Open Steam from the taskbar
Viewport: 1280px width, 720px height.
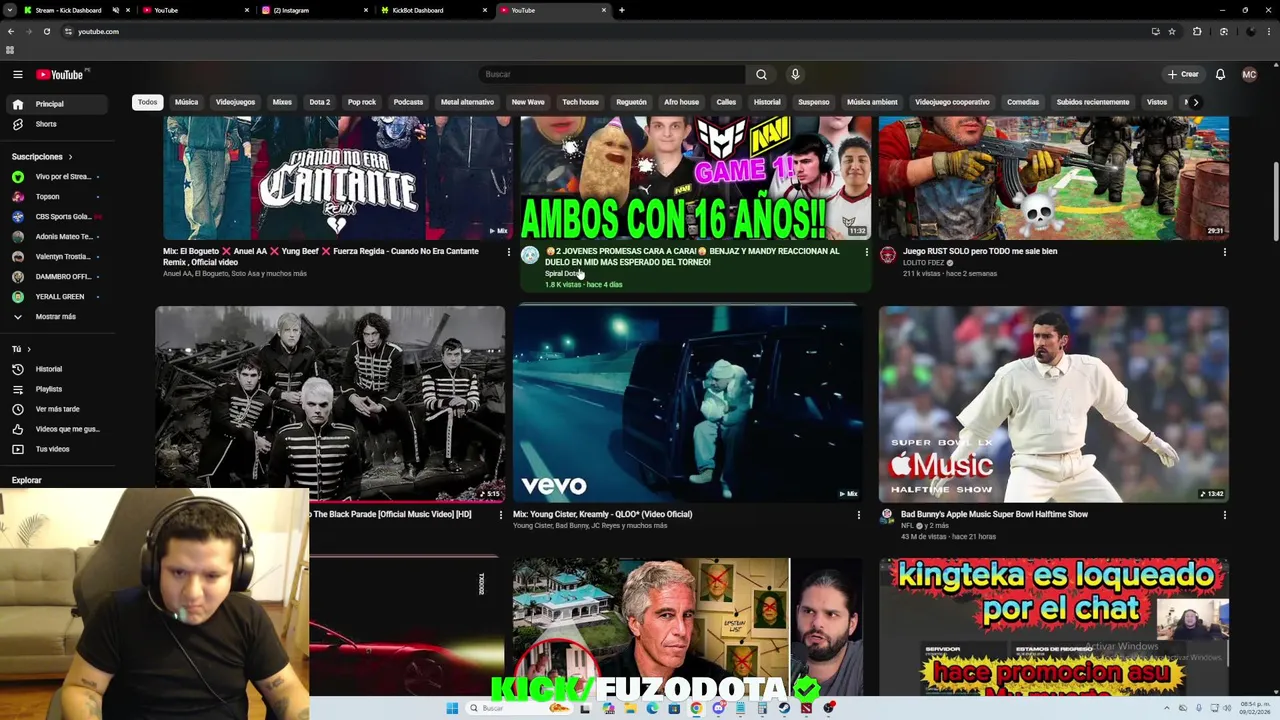784,708
